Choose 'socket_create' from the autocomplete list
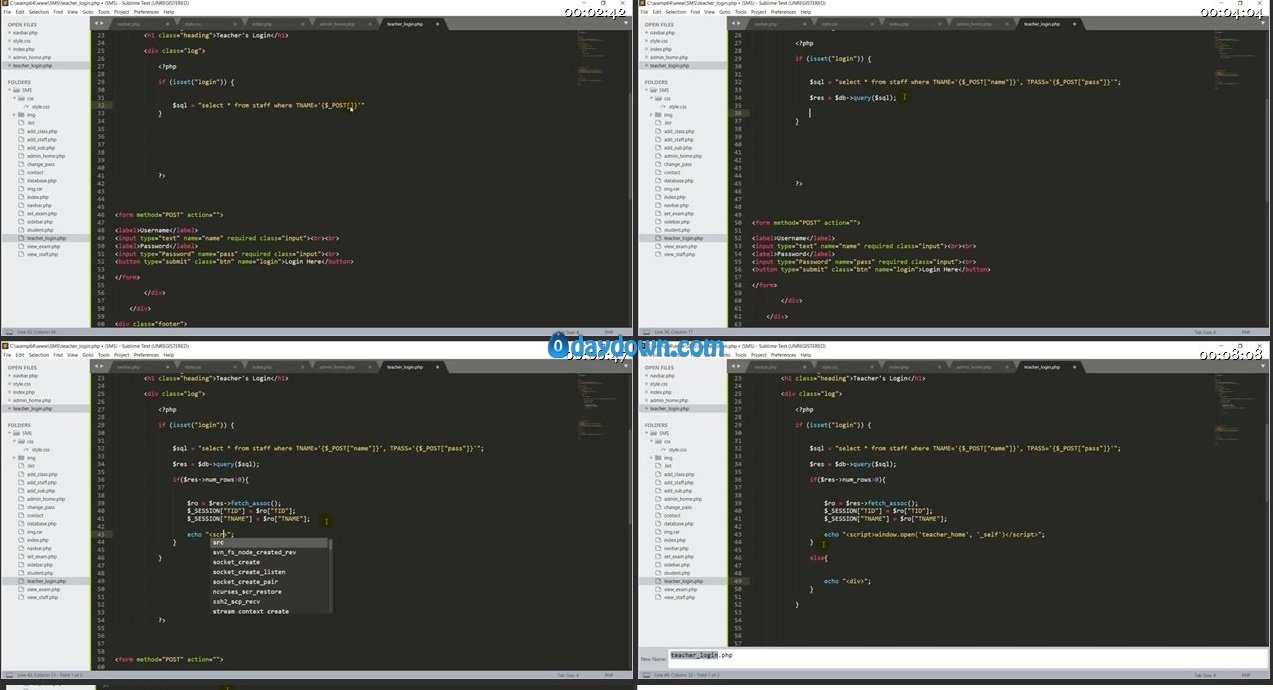The width and height of the screenshot is (1273, 690). click(x=269, y=562)
